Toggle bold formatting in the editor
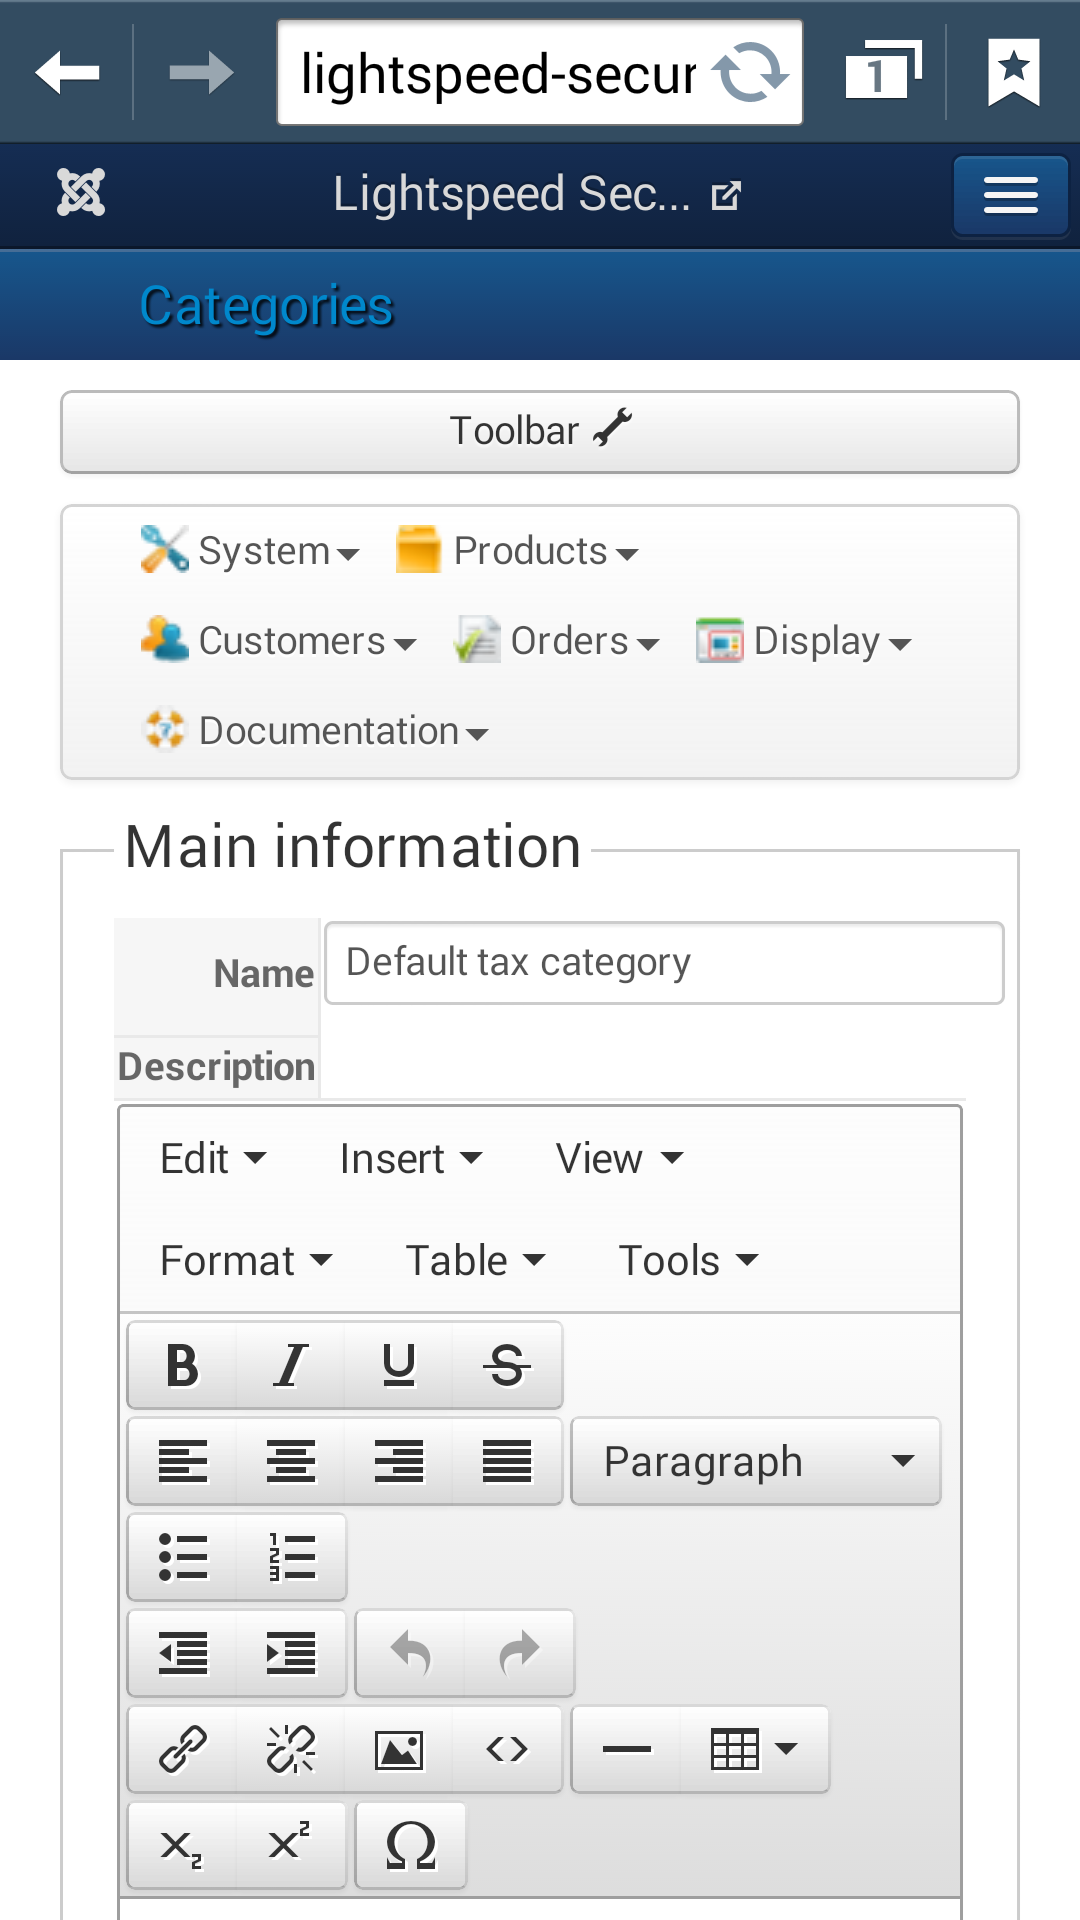1080x1920 pixels. click(x=182, y=1365)
